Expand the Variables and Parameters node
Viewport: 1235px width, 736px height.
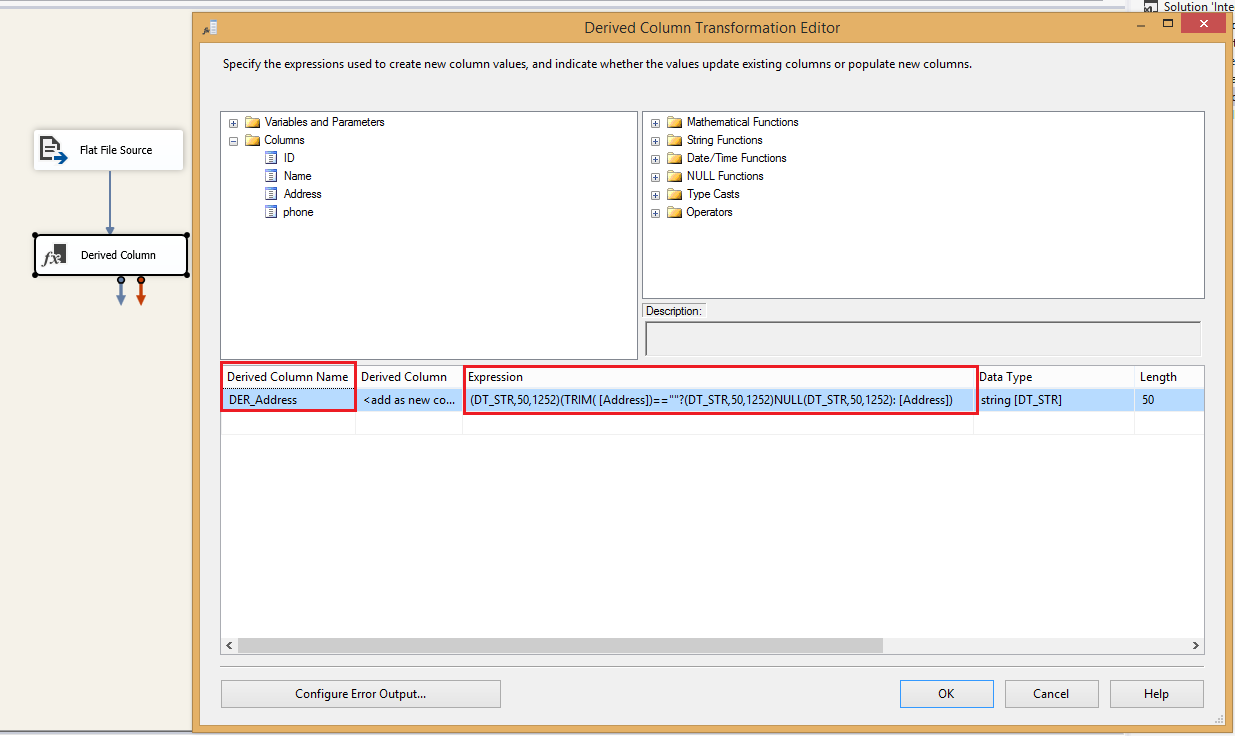tap(233, 121)
